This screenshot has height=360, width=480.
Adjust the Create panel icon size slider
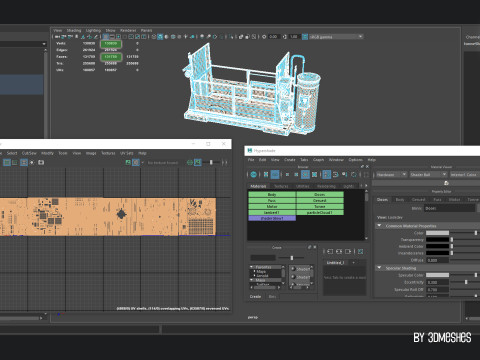[x=292, y=258]
